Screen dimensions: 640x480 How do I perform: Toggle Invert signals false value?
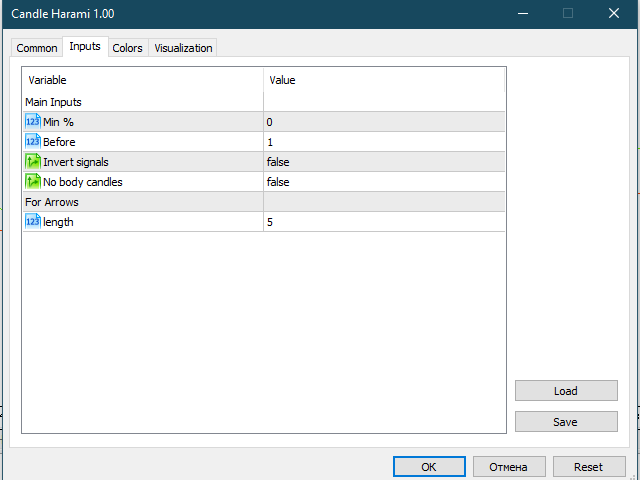tap(384, 162)
